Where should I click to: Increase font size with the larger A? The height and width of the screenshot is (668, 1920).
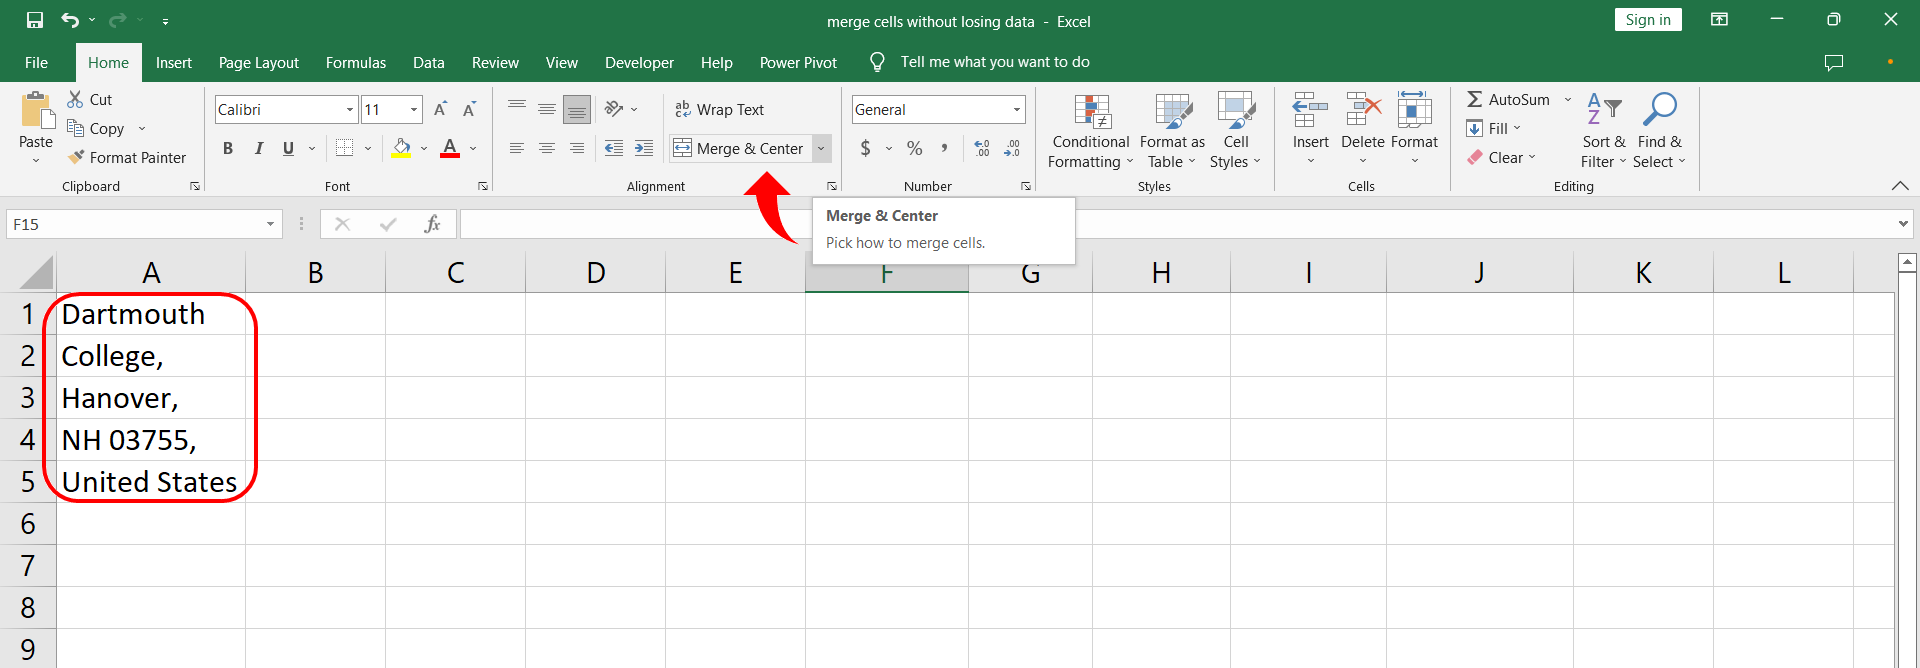(x=440, y=109)
